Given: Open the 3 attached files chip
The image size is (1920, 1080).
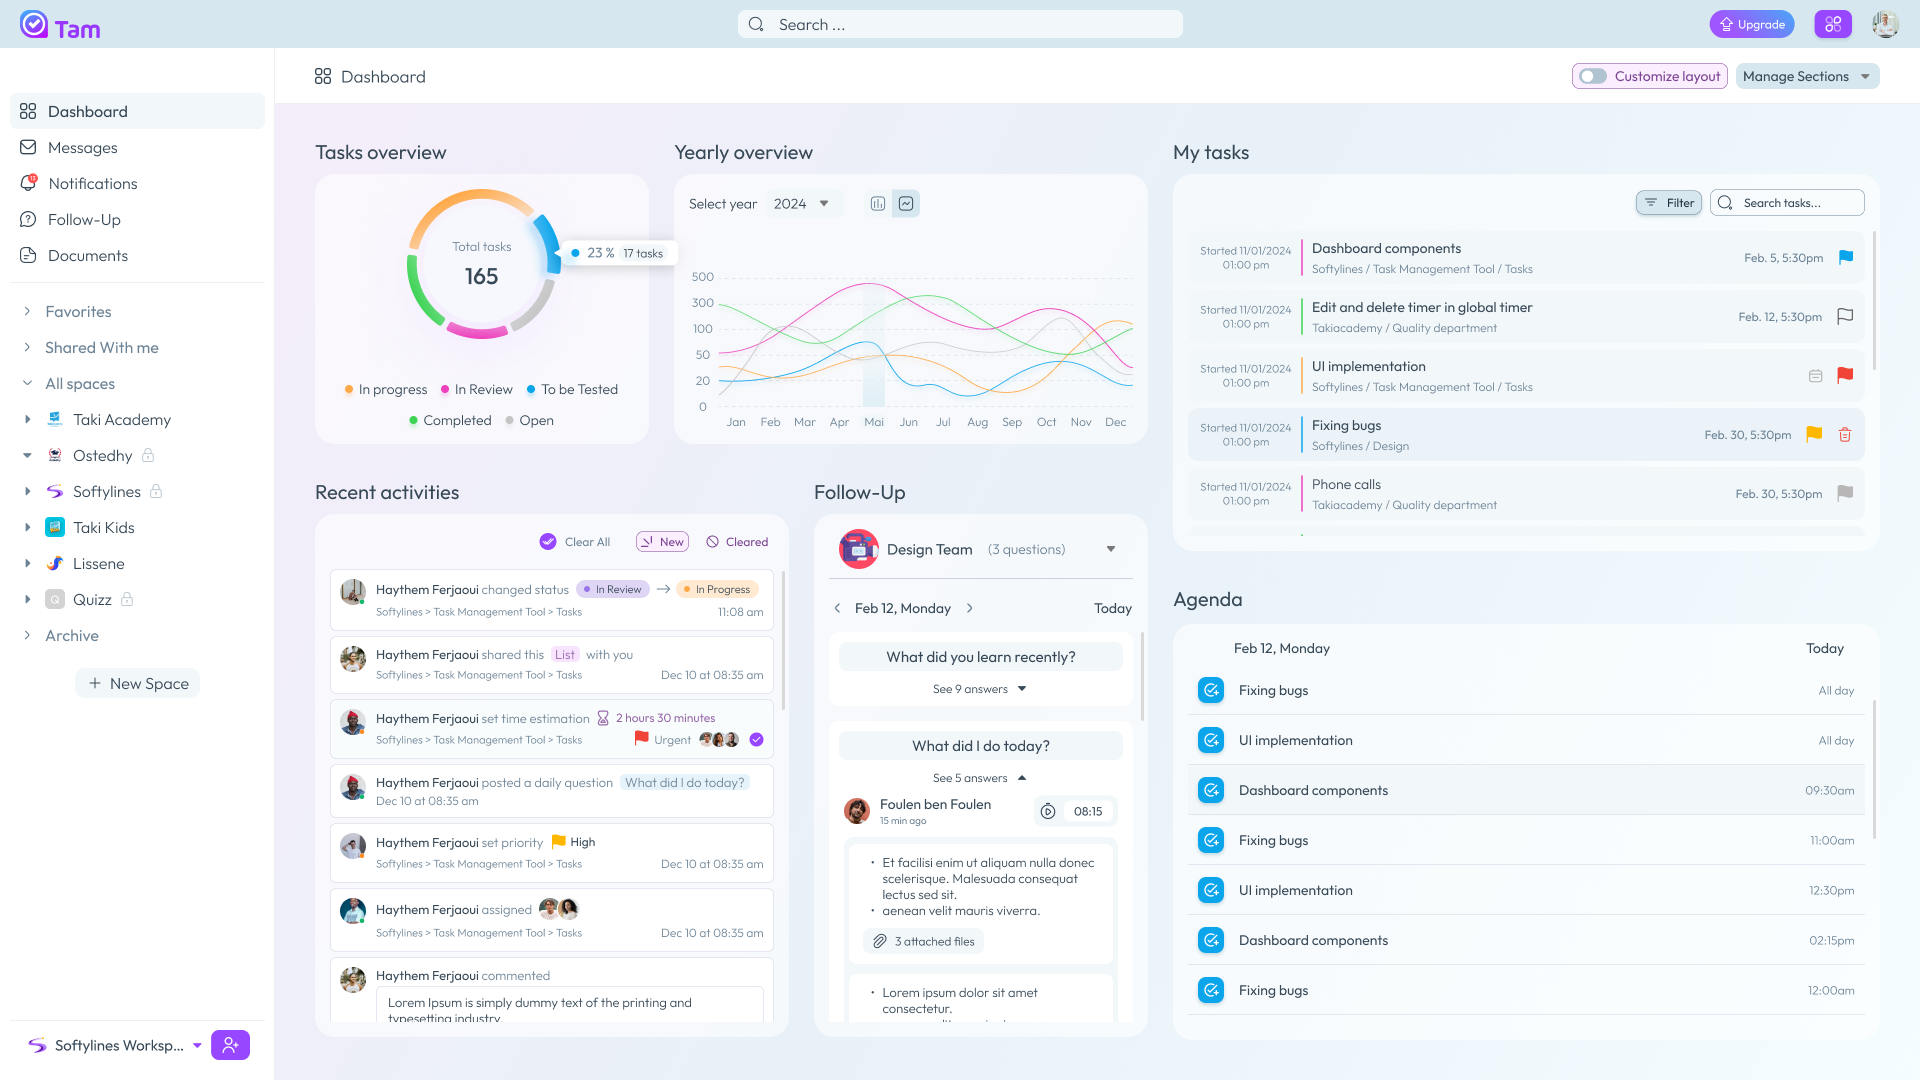Looking at the screenshot, I should [x=924, y=942].
